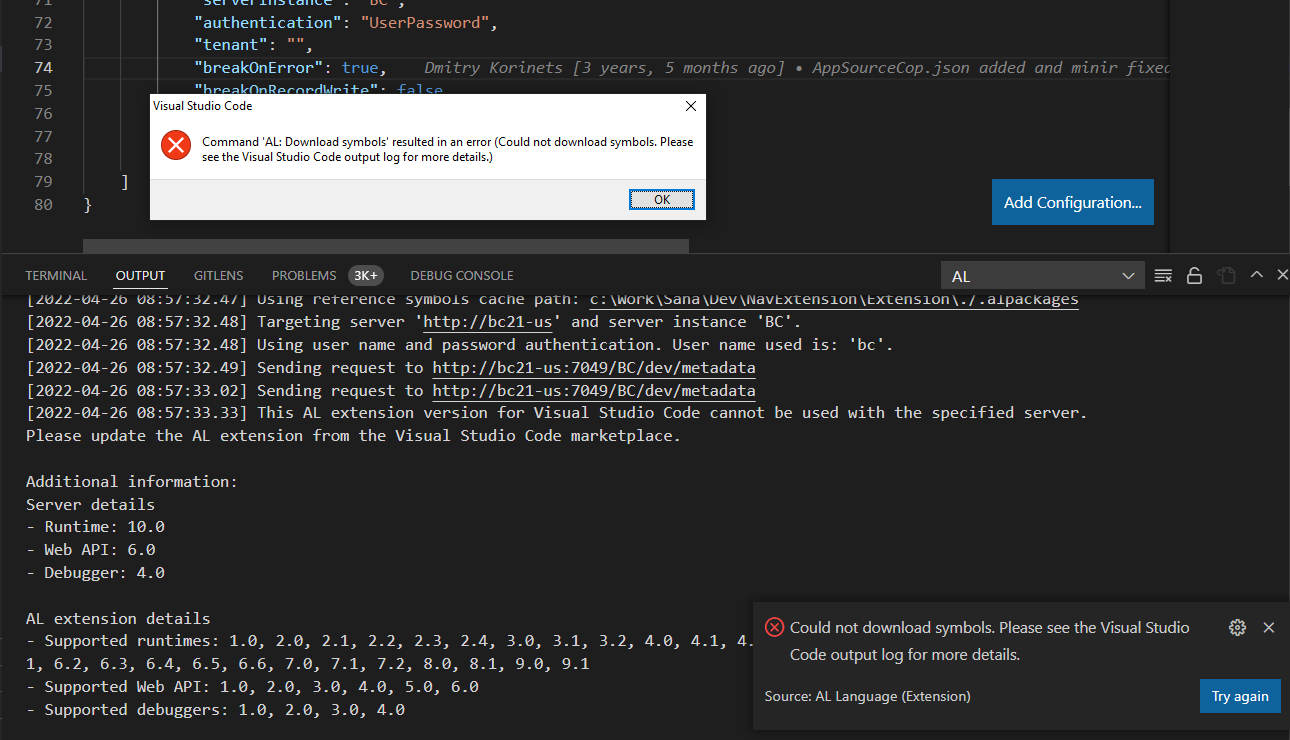The width and height of the screenshot is (1290, 740).
Task: Clear the Output panel log
Action: click(1162, 275)
